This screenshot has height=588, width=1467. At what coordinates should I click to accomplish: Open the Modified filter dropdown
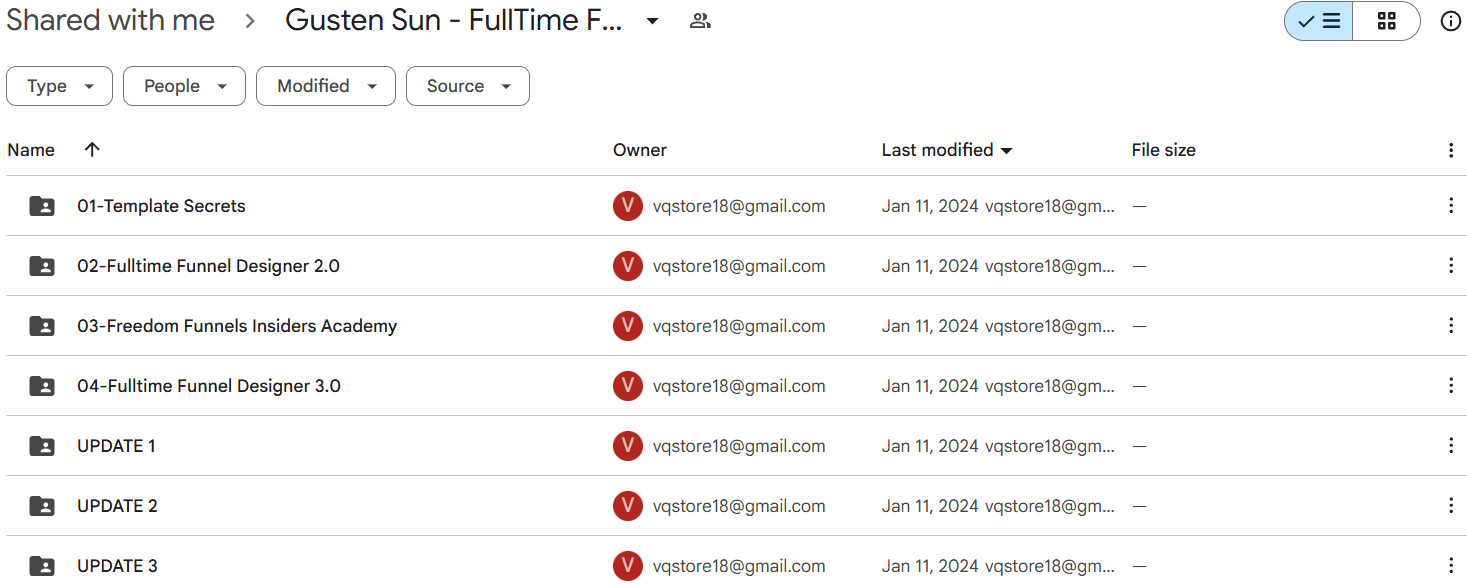click(326, 86)
